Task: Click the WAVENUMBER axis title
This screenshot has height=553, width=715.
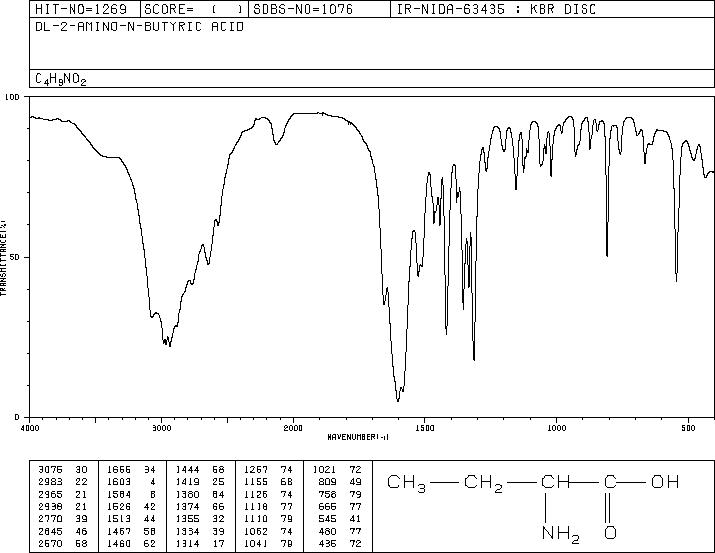Action: pos(358,437)
